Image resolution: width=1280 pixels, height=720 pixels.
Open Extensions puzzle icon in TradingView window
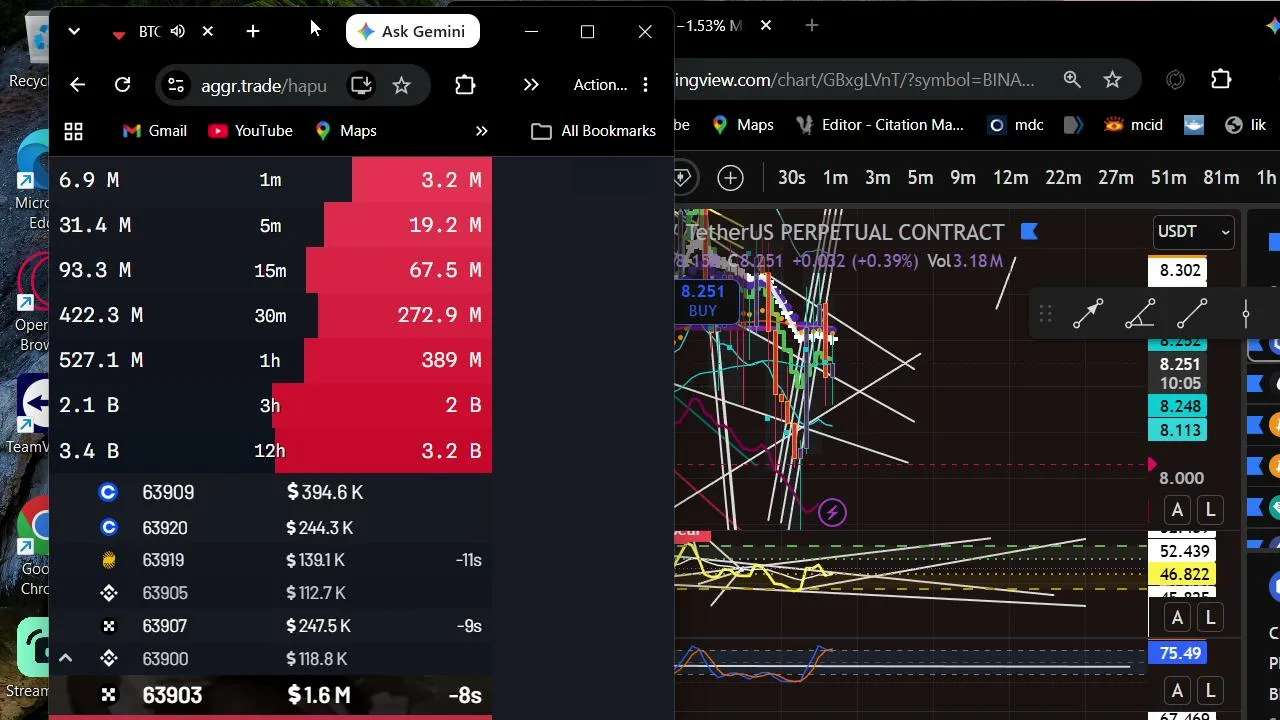1221,80
